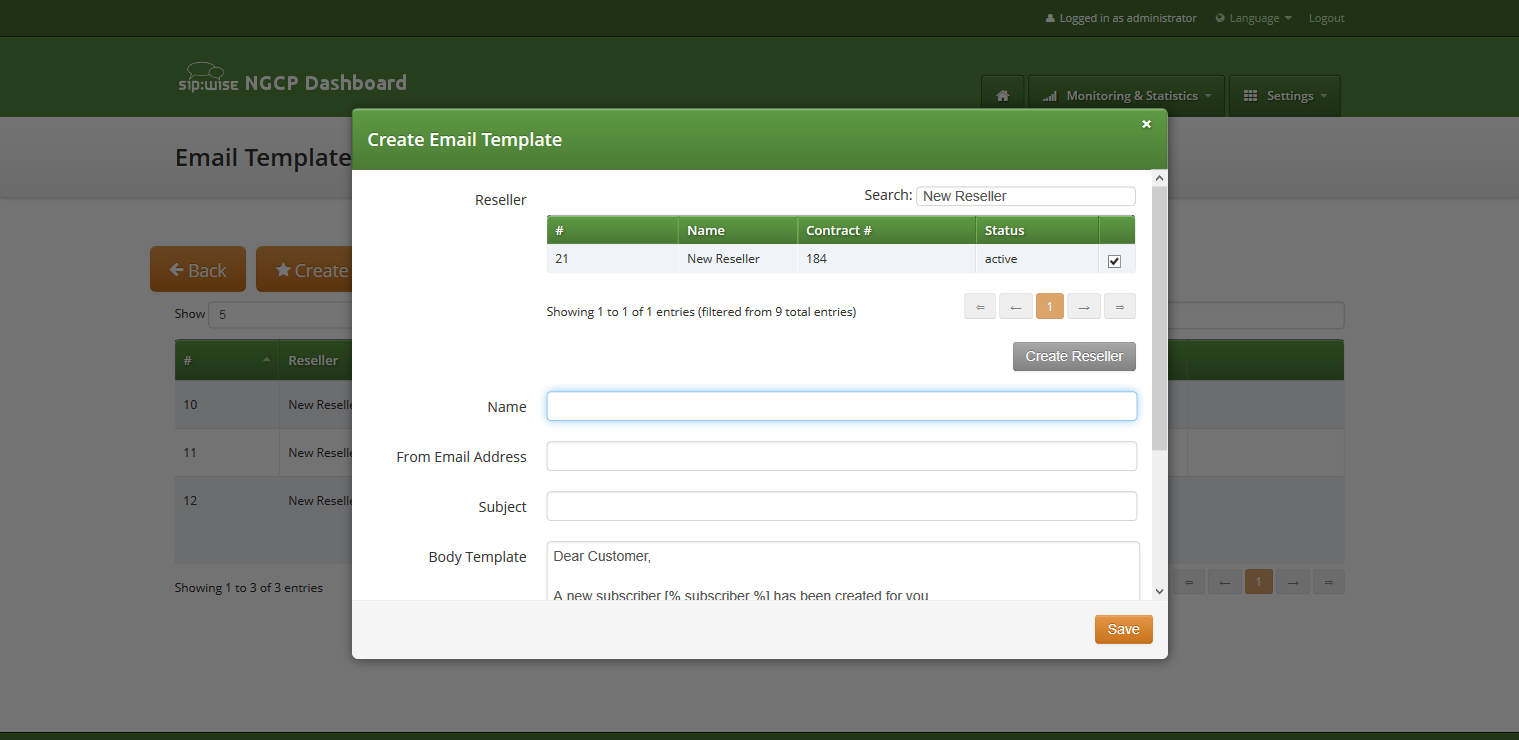Viewport: 1519px width, 740px height.
Task: Click the previous-page arrow in reseller pagination
Action: tap(1015, 306)
